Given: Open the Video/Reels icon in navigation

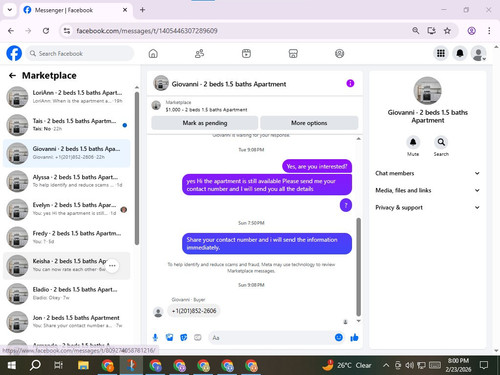Looking at the screenshot, I should coord(246,53).
